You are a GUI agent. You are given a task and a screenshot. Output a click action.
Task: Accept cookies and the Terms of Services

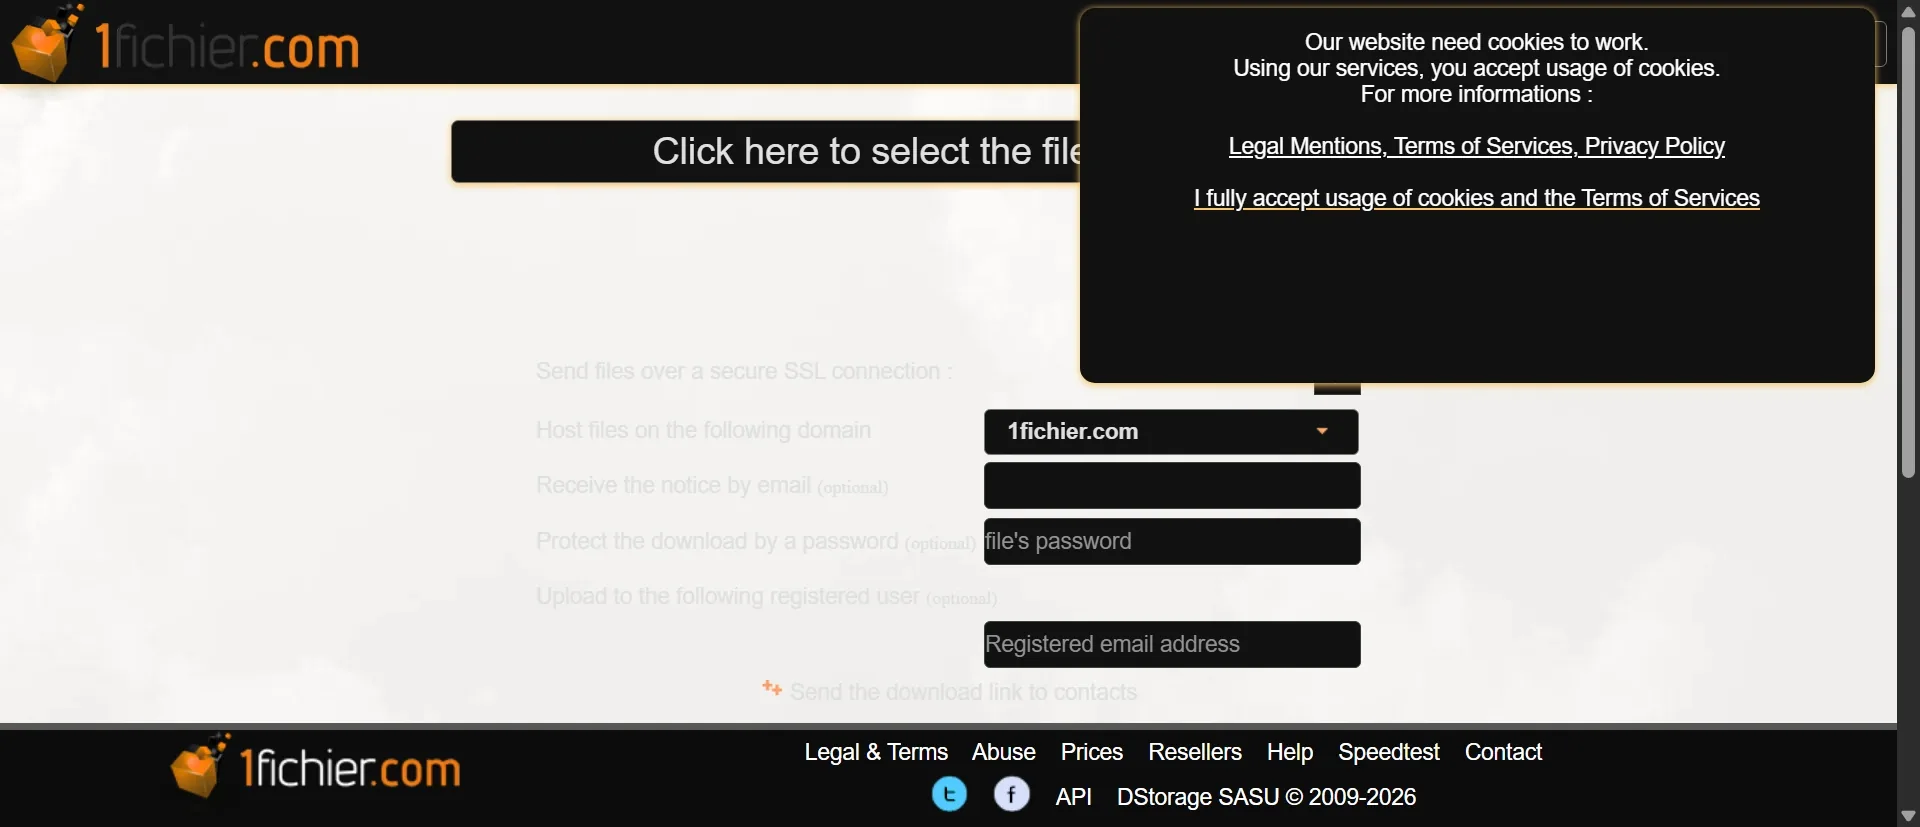[x=1476, y=198]
